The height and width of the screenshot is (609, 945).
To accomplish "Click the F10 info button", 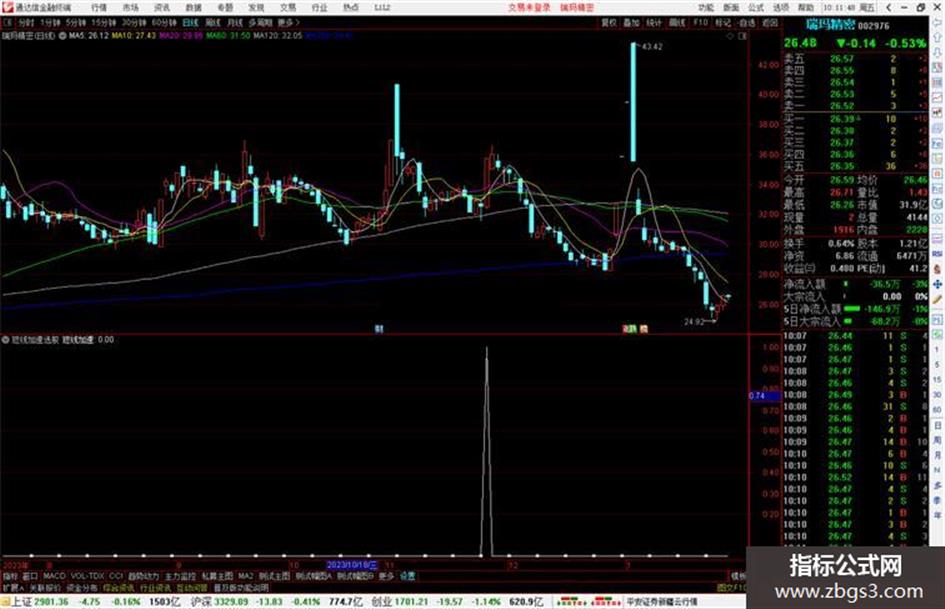I will coord(700,22).
